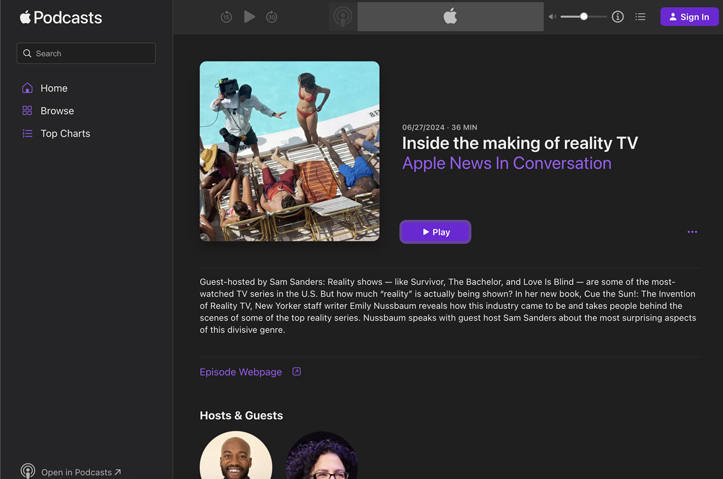Click the Hosts & Guests heading
Image resolution: width=723 pixels, height=479 pixels.
coord(241,415)
